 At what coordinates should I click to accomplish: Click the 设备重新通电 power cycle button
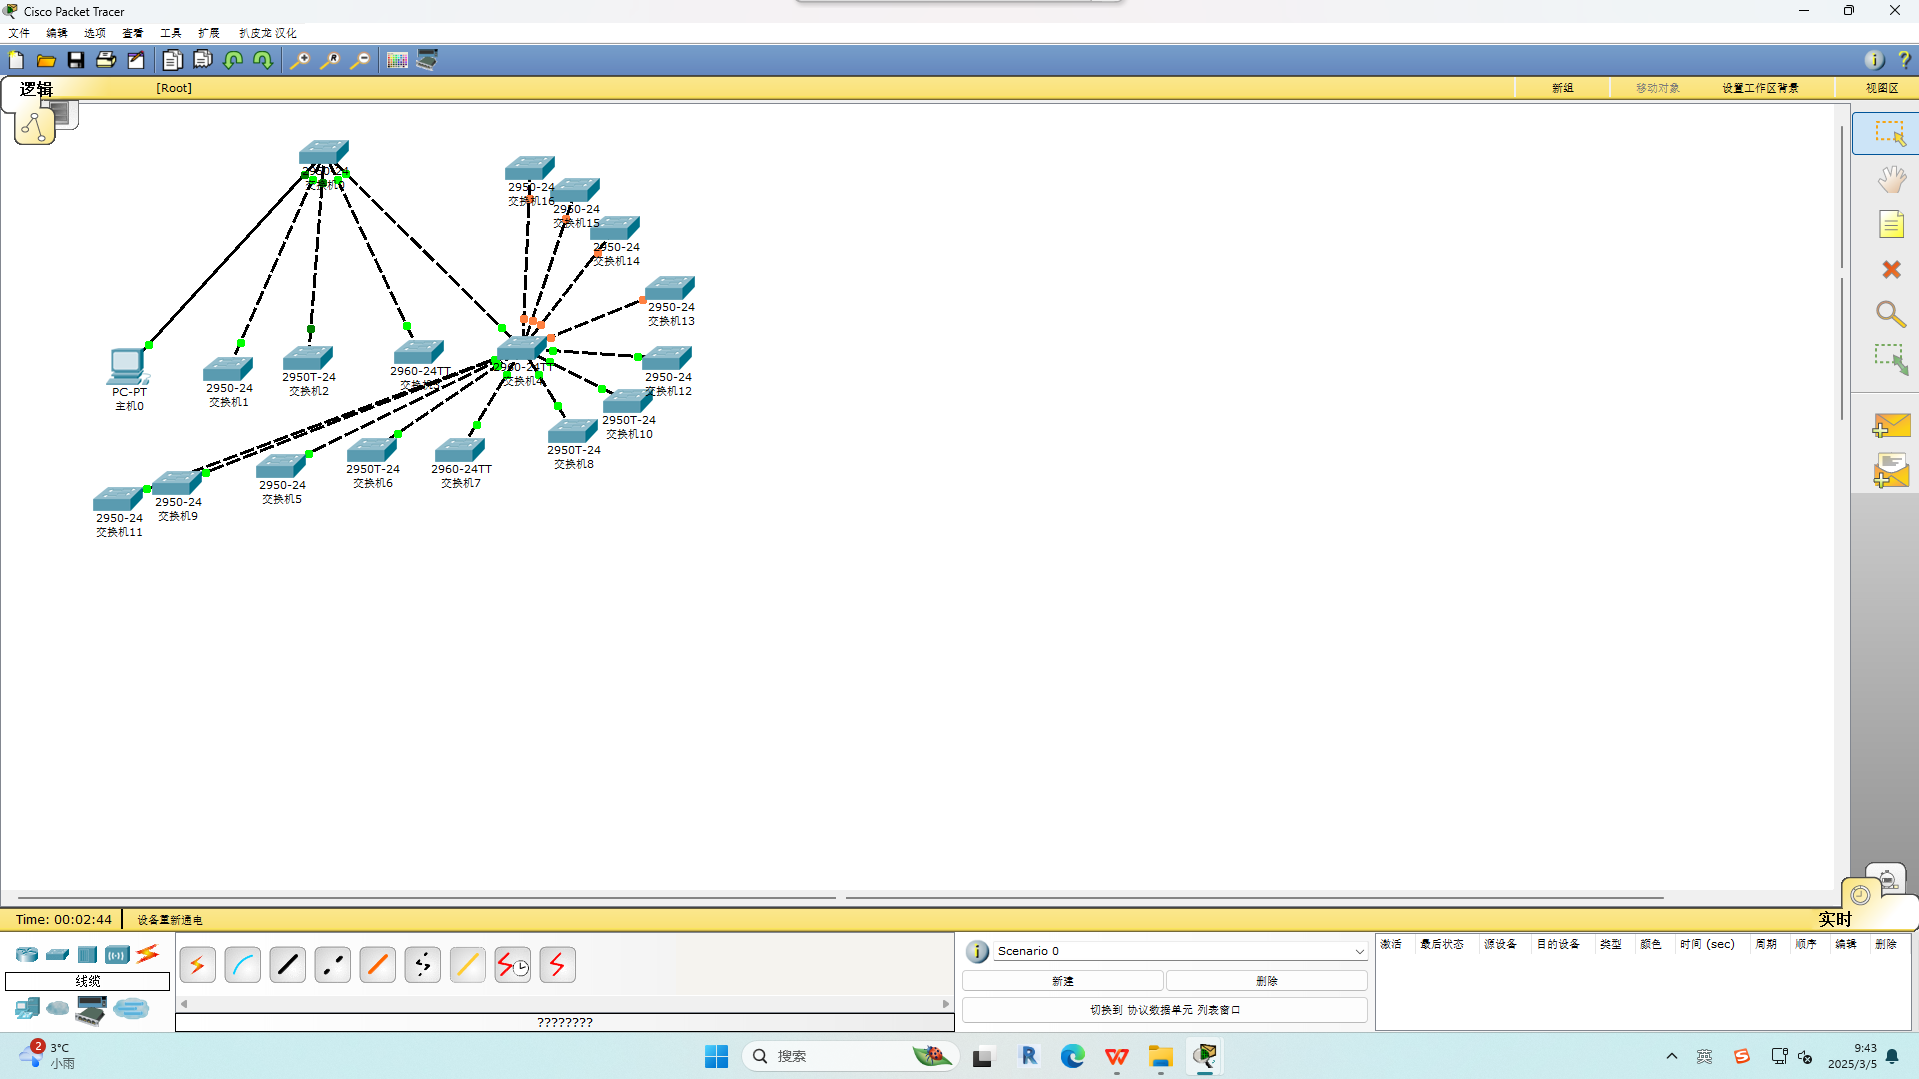click(x=170, y=920)
